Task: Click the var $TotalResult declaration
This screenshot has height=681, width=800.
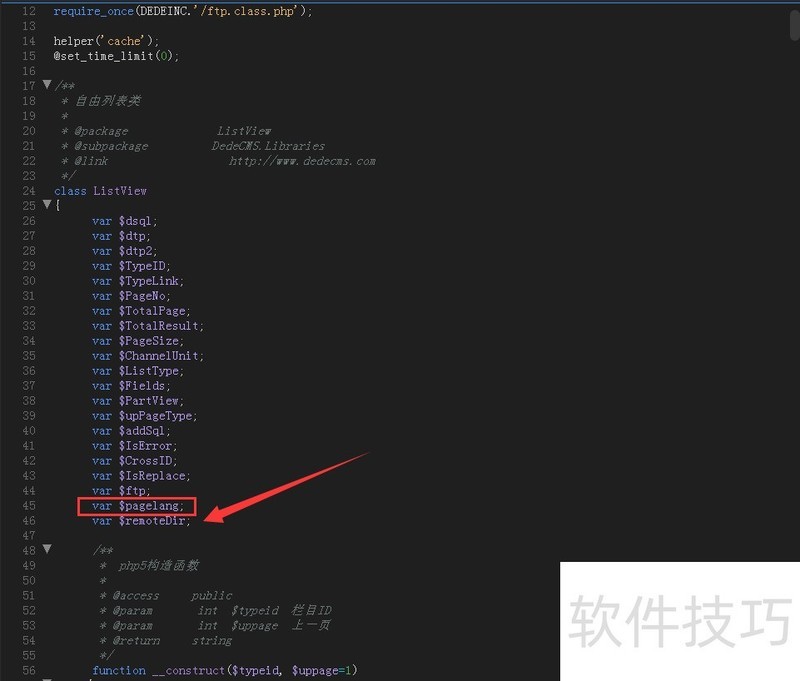Action: pos(147,326)
